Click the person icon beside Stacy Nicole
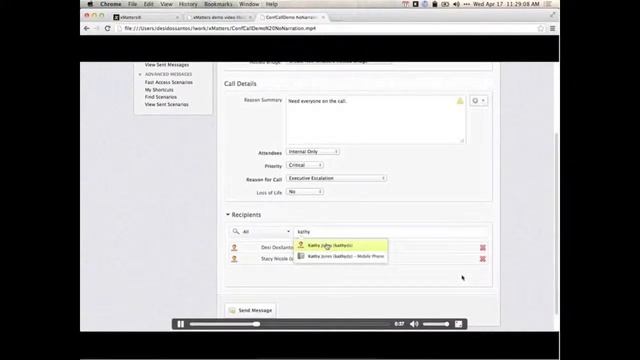This screenshot has height=360, width=640. click(234, 259)
